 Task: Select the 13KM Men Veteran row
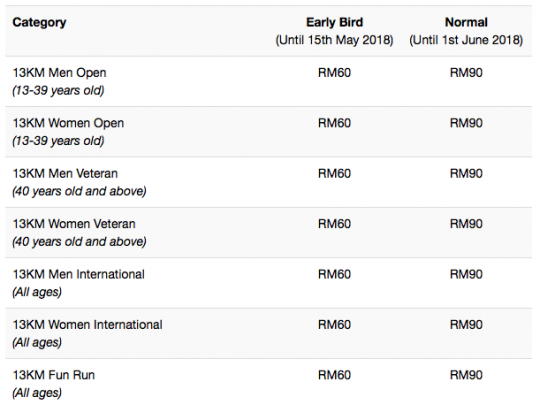(268, 182)
